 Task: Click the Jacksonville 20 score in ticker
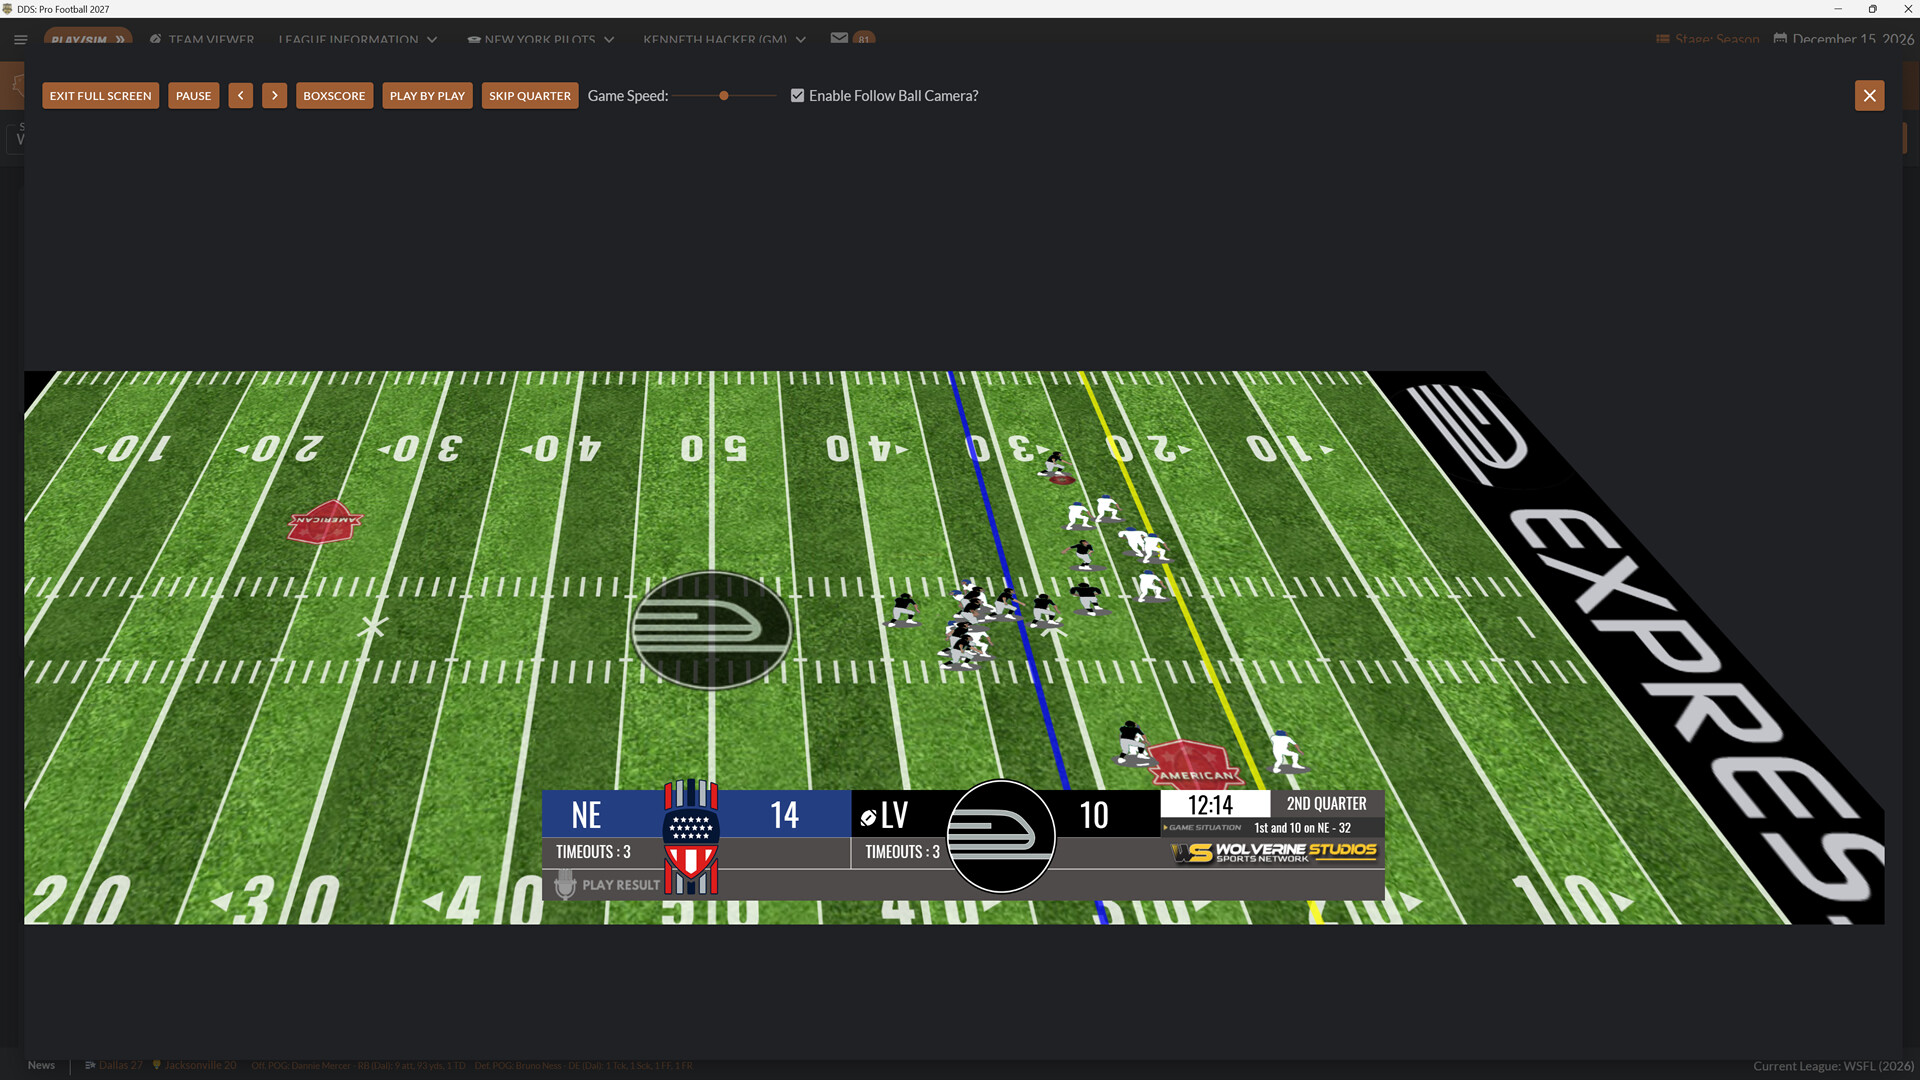pyautogui.click(x=194, y=1065)
